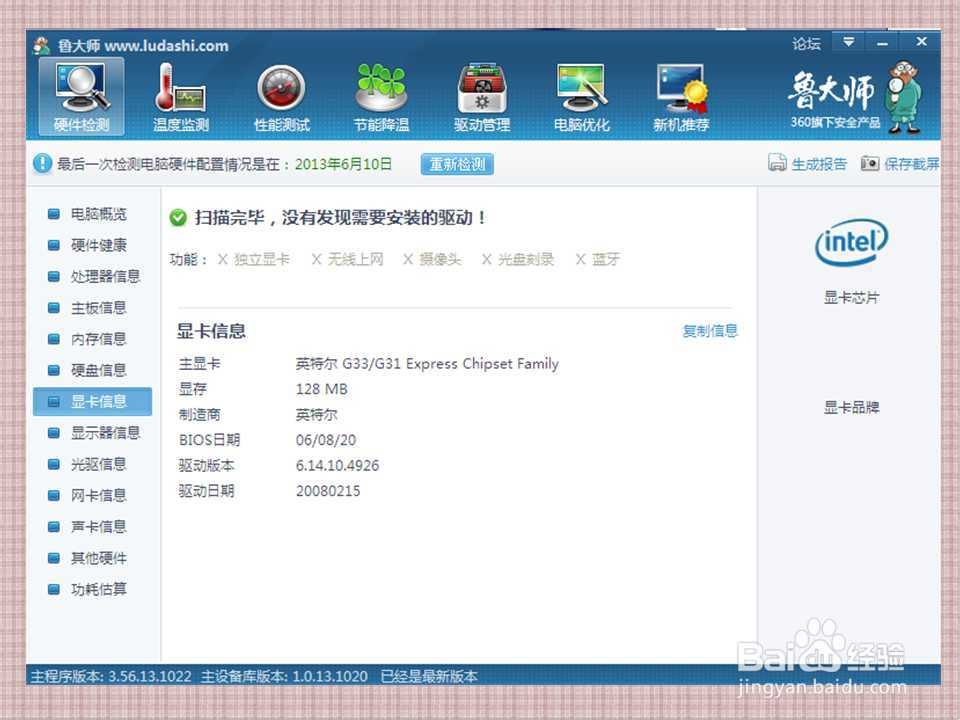Open 电脑优化 computer optimization icon
The image size is (960, 720).
(x=582, y=97)
